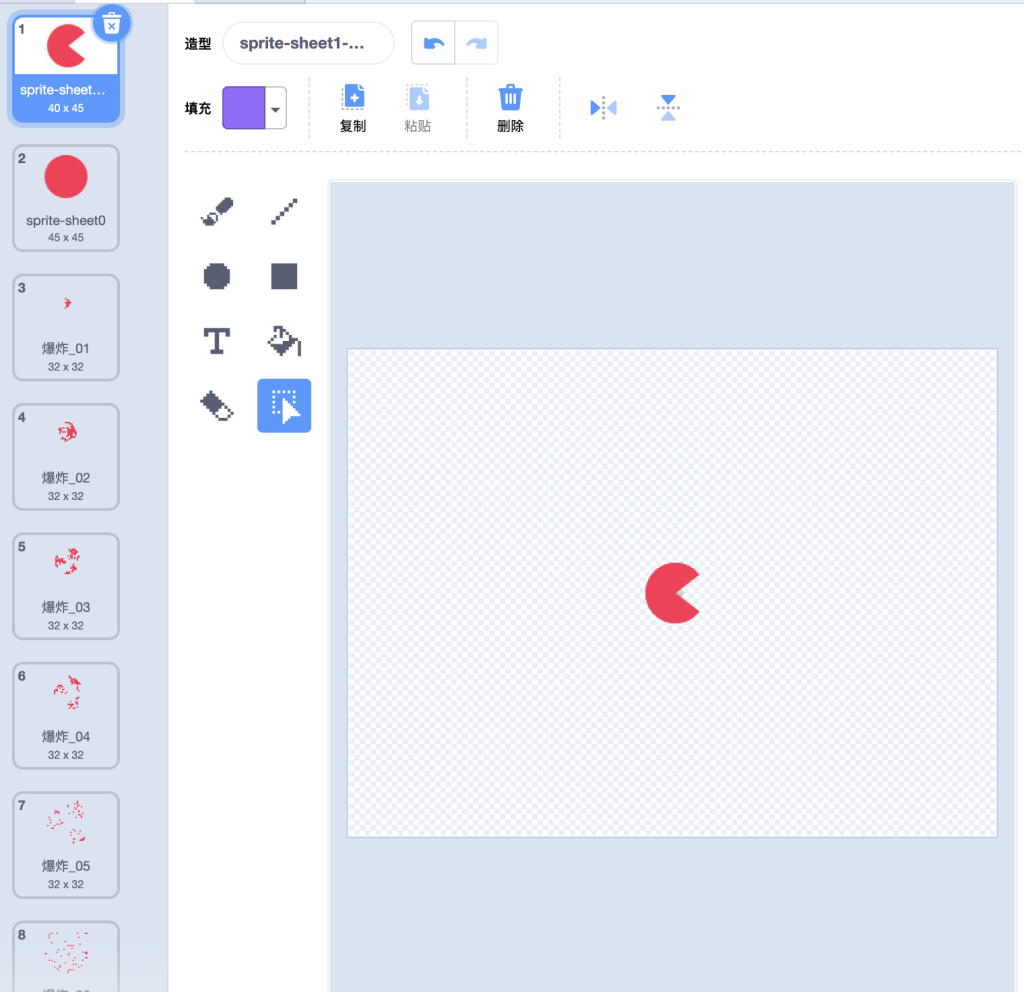
Task: Flip the costume horizontally
Action: pyautogui.click(x=603, y=108)
